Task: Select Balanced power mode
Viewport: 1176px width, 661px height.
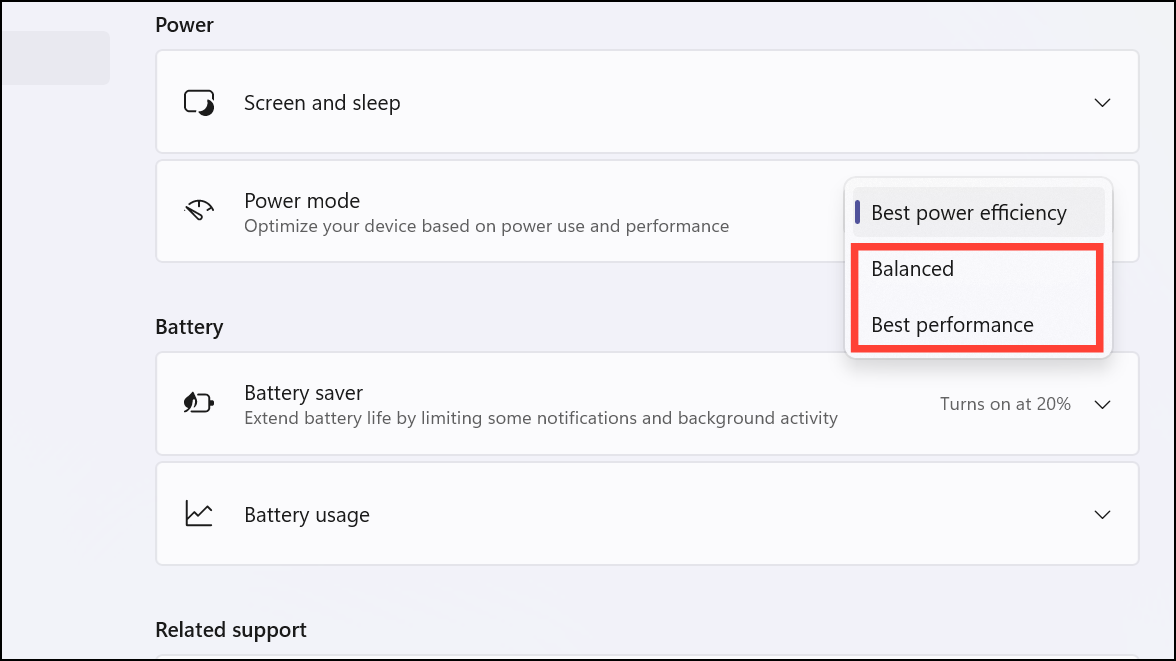Action: coord(912,268)
